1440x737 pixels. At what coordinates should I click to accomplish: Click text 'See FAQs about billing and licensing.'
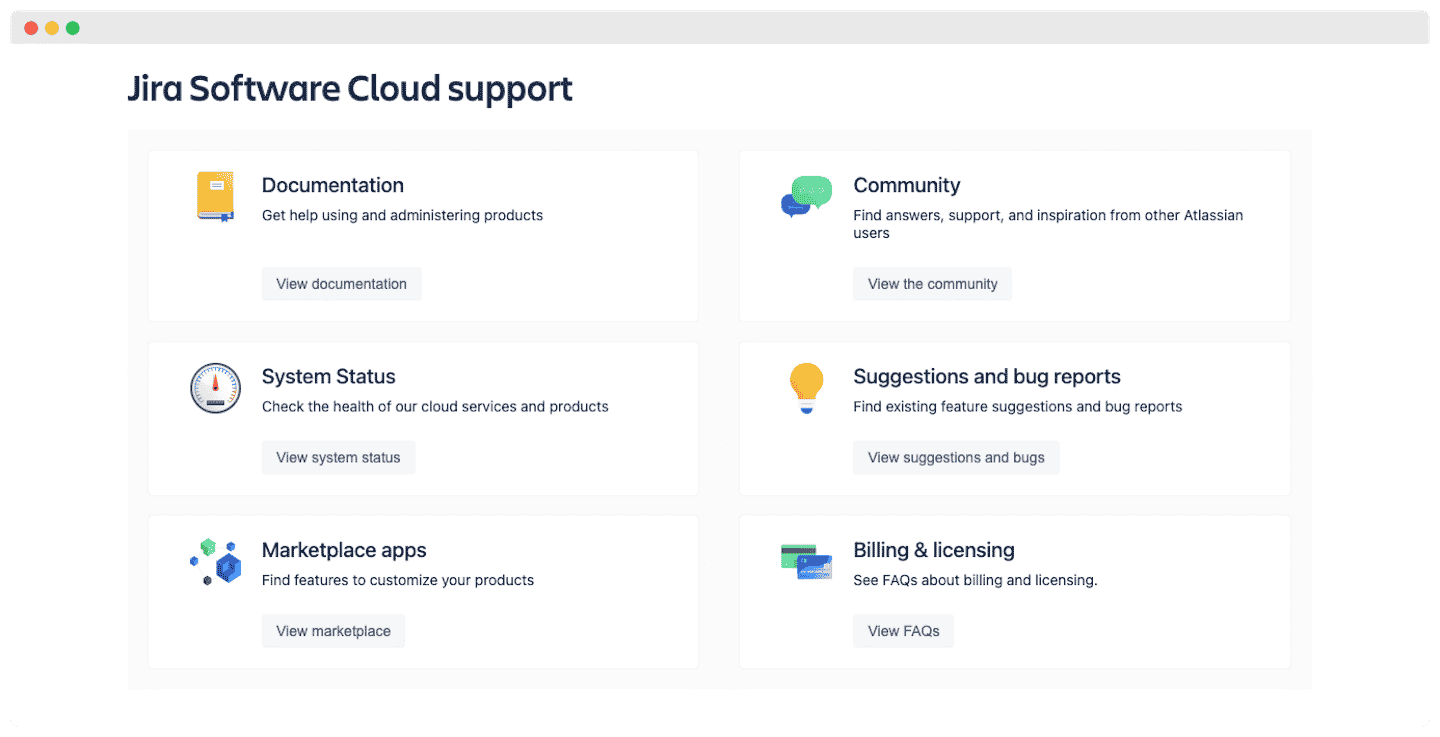975,580
